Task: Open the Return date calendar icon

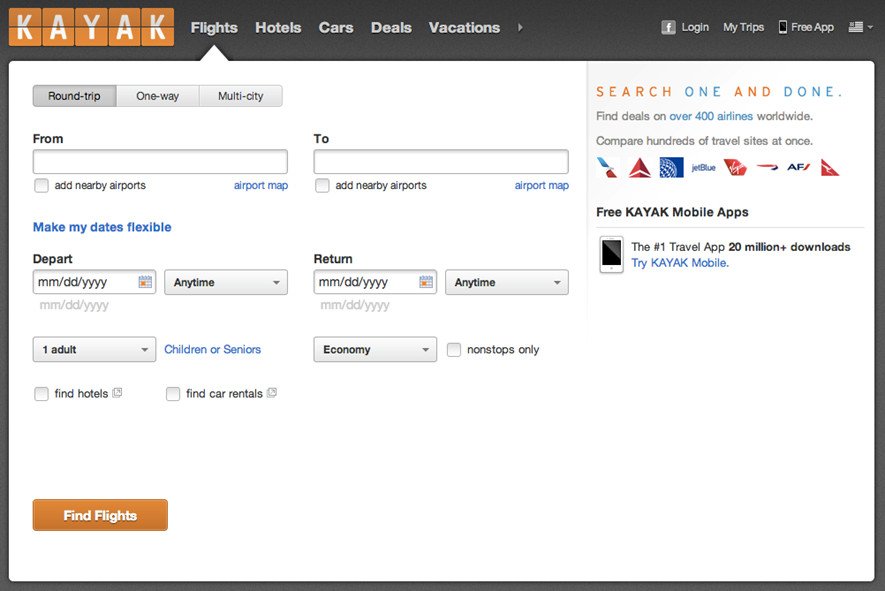Action: point(426,282)
